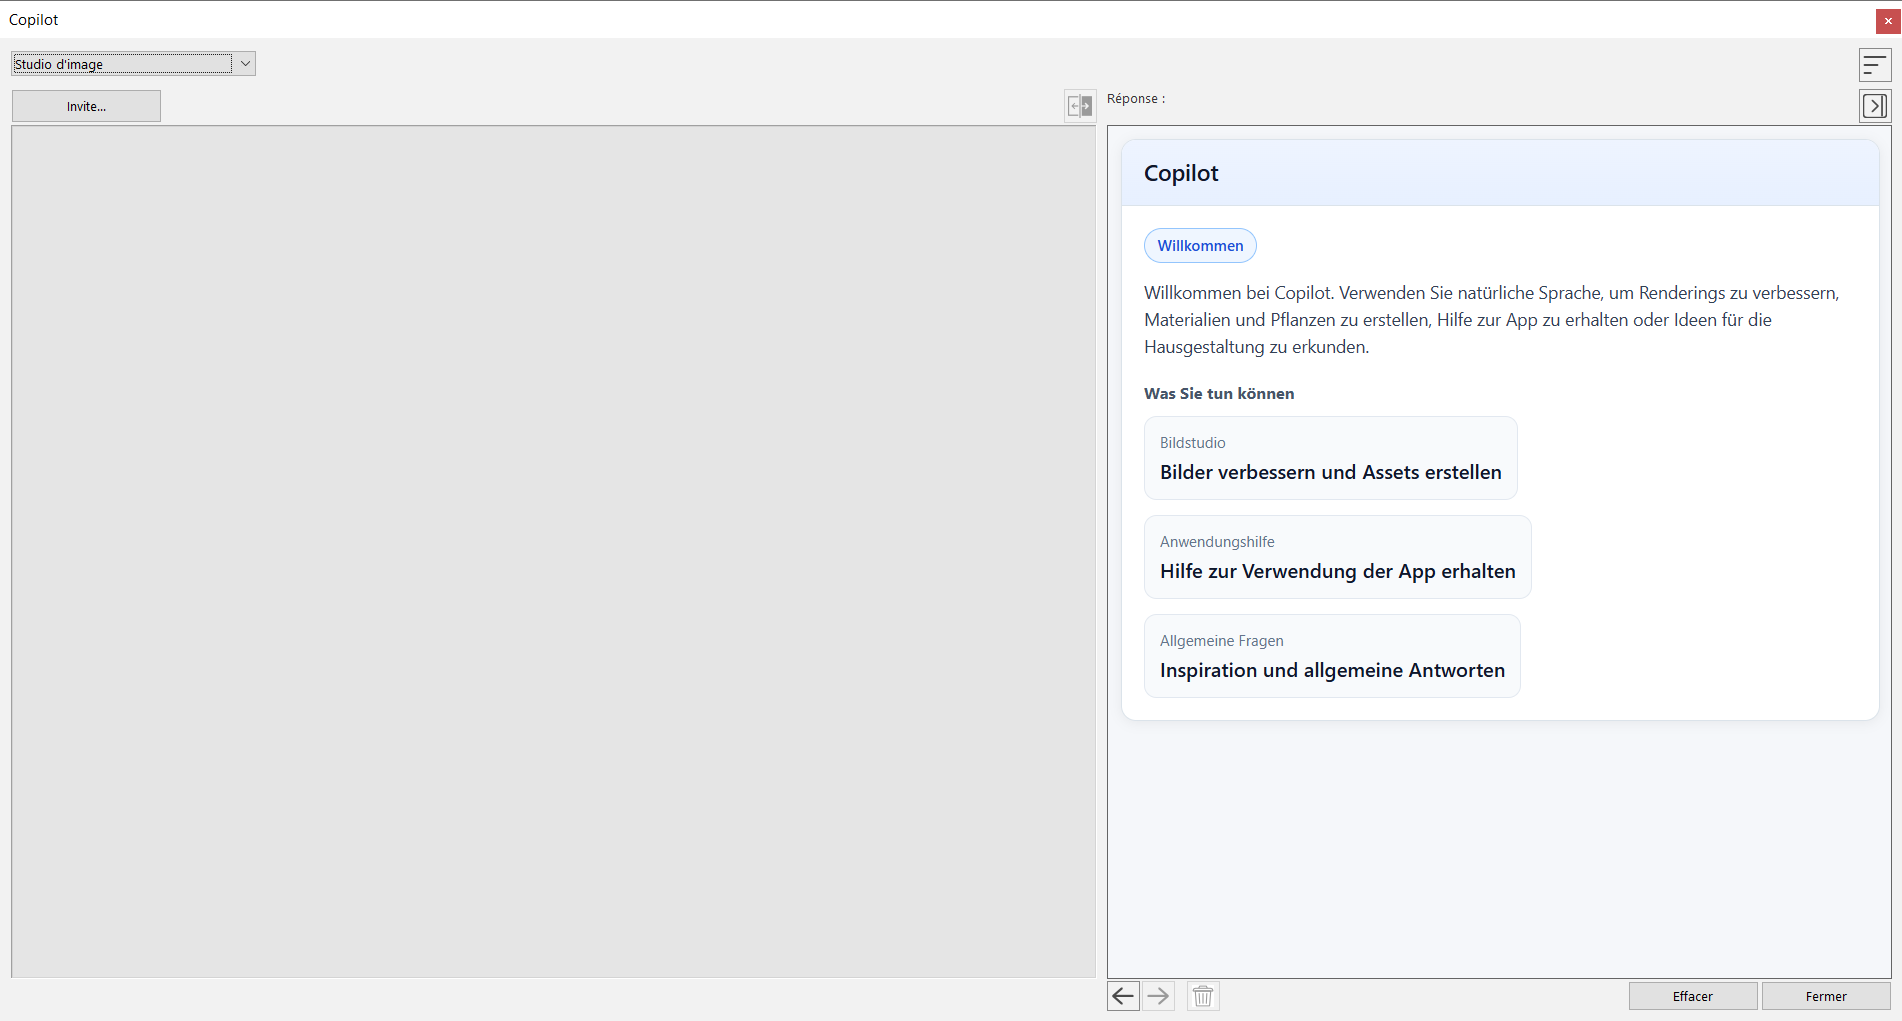Choose the Allgemeine Fragen card
This screenshot has width=1902, height=1021.
click(1332, 656)
